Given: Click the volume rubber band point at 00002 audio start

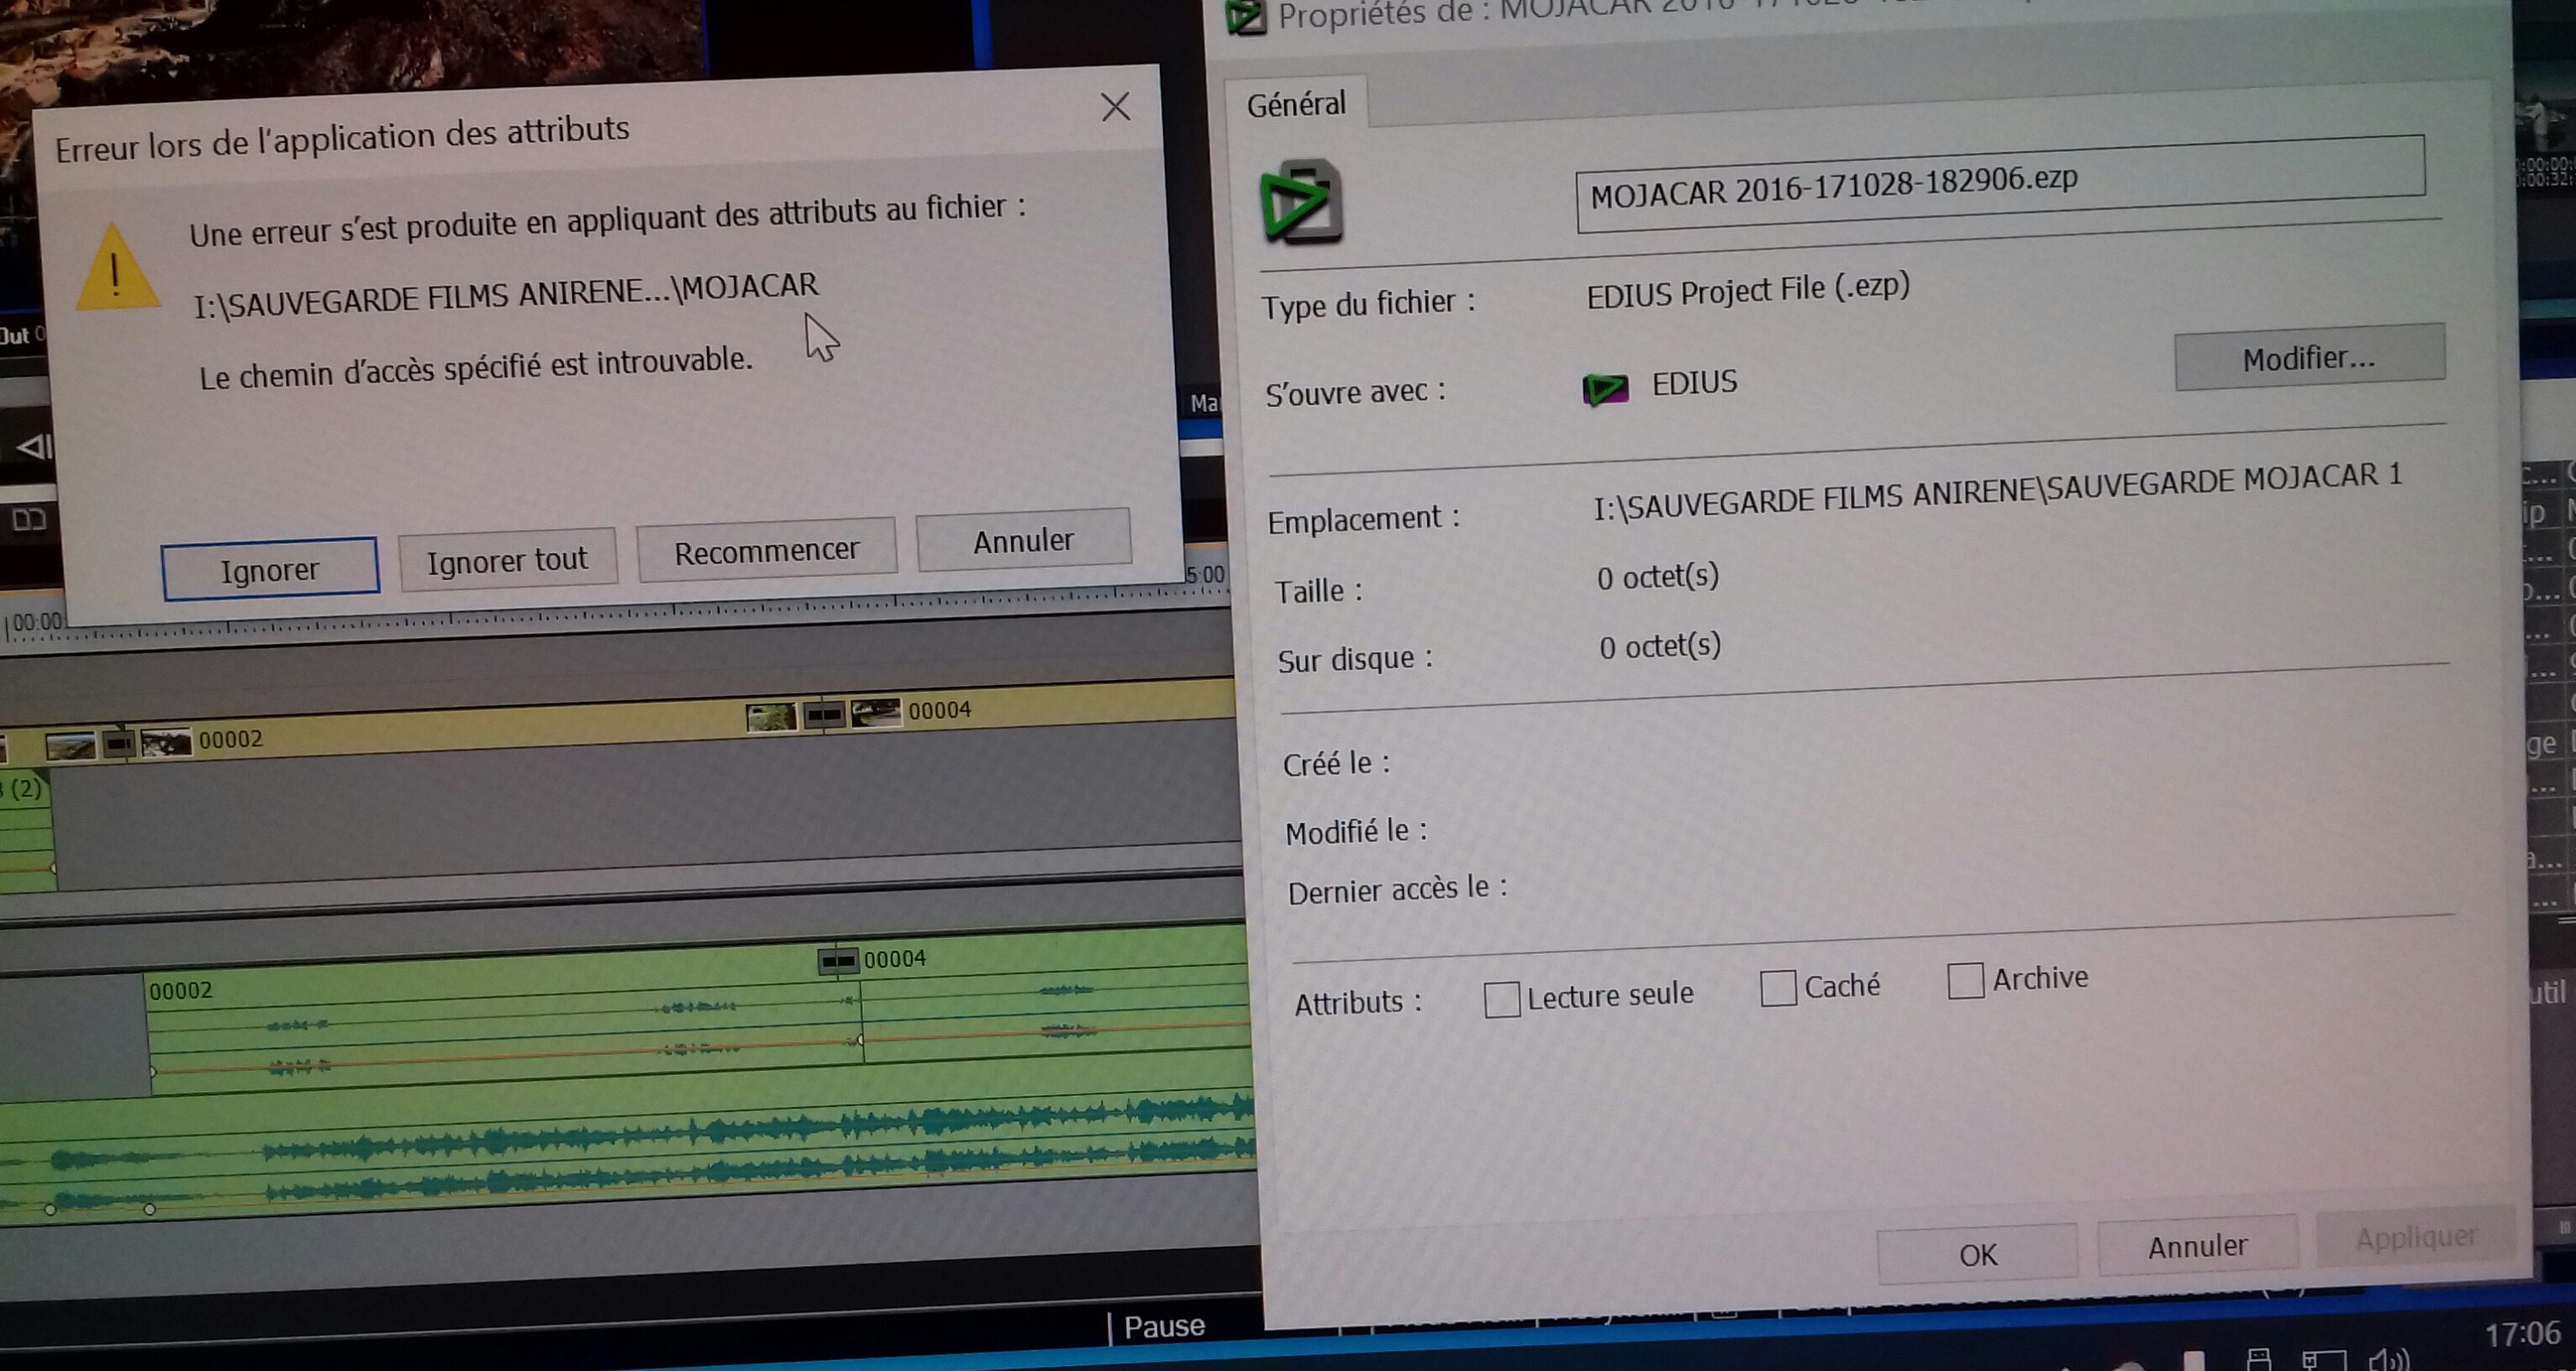Looking at the screenshot, I should pos(152,1072).
